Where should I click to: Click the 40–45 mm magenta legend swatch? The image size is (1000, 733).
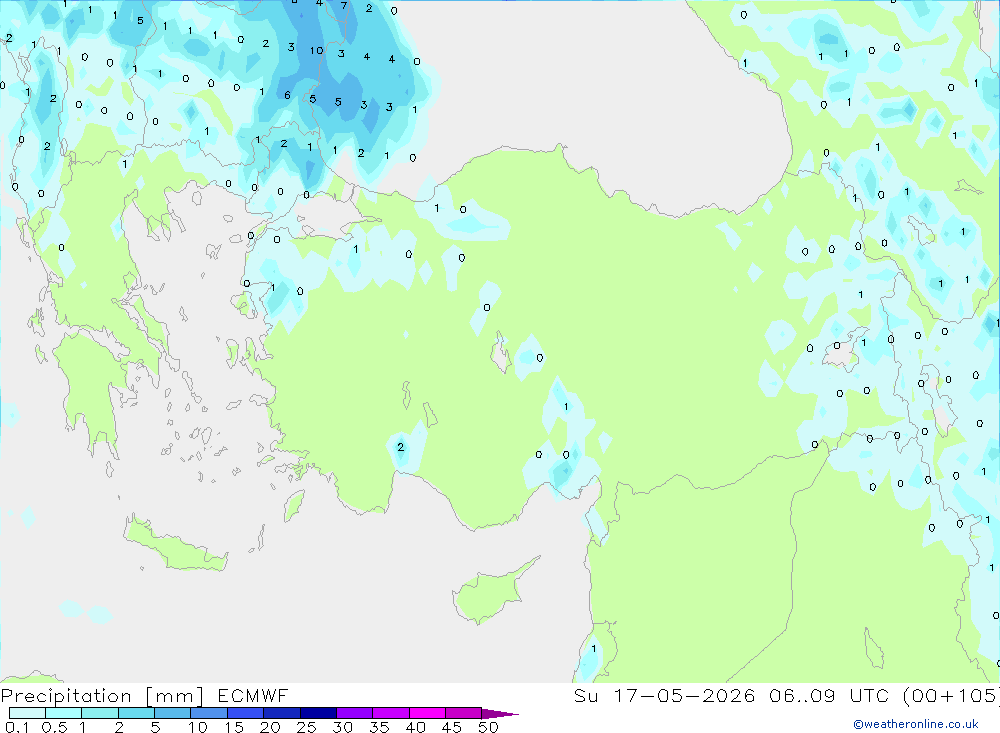(427, 713)
